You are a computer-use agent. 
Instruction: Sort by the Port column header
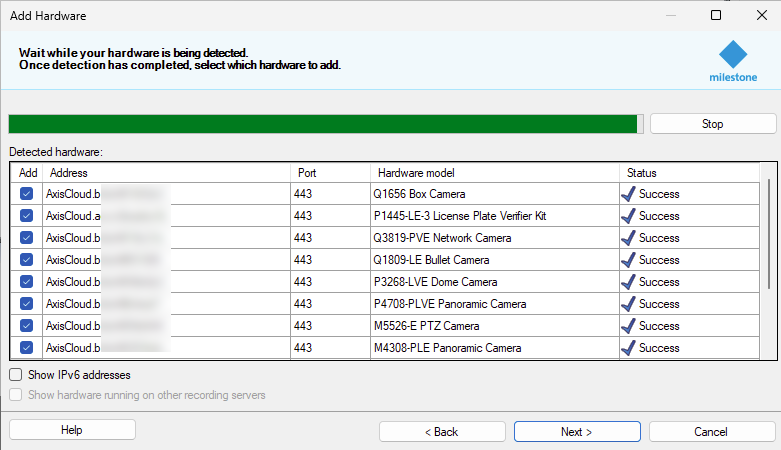[330, 173]
